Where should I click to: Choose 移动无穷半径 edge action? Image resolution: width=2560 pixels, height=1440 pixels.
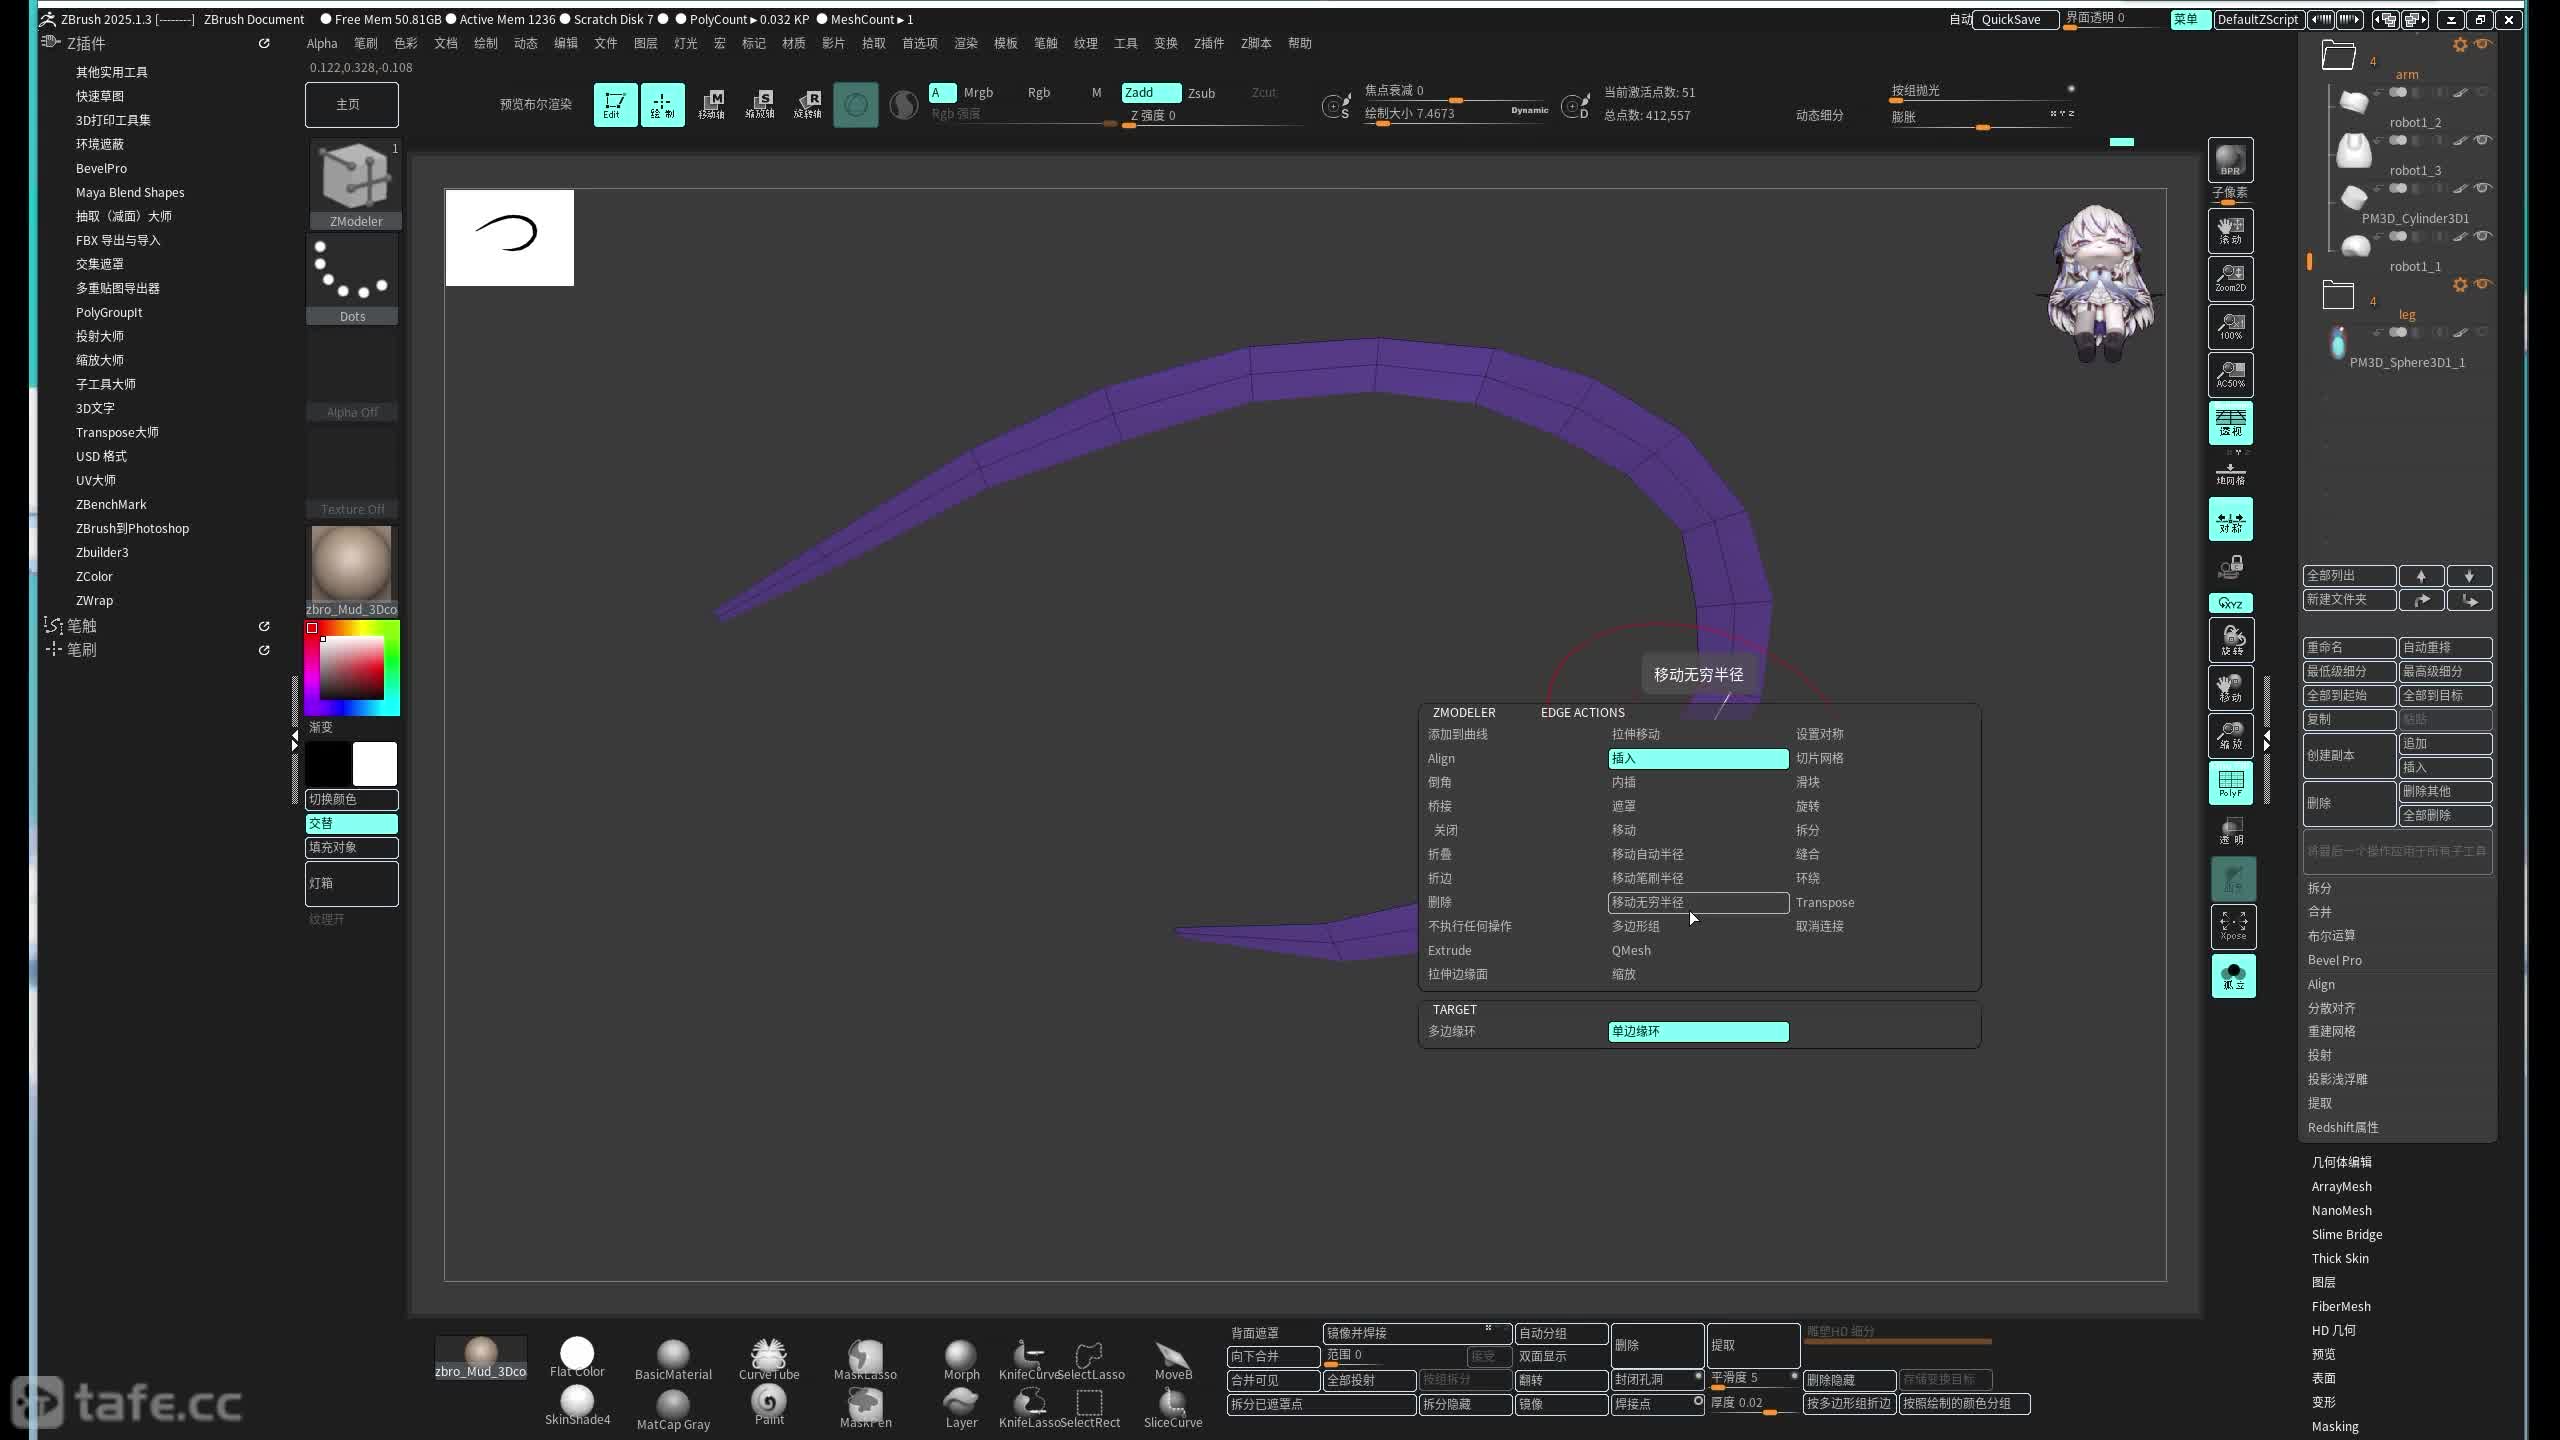click(x=1698, y=902)
